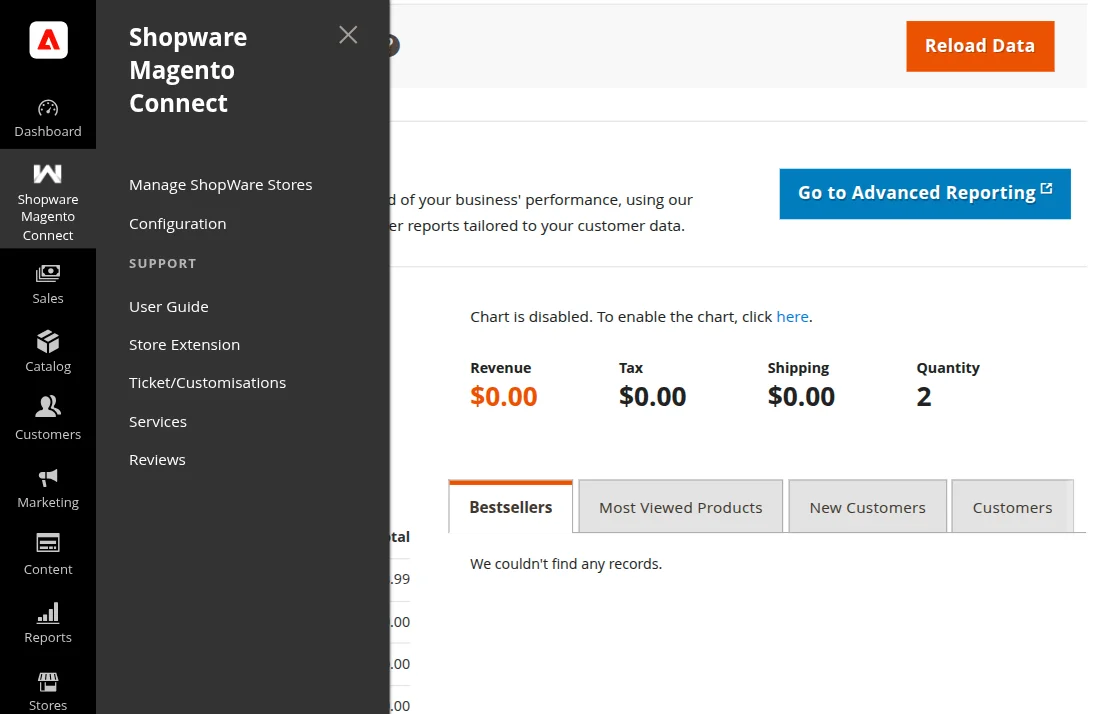Open the Marketing megaphone icon
Screen dimensions: 1120x714
point(48,487)
